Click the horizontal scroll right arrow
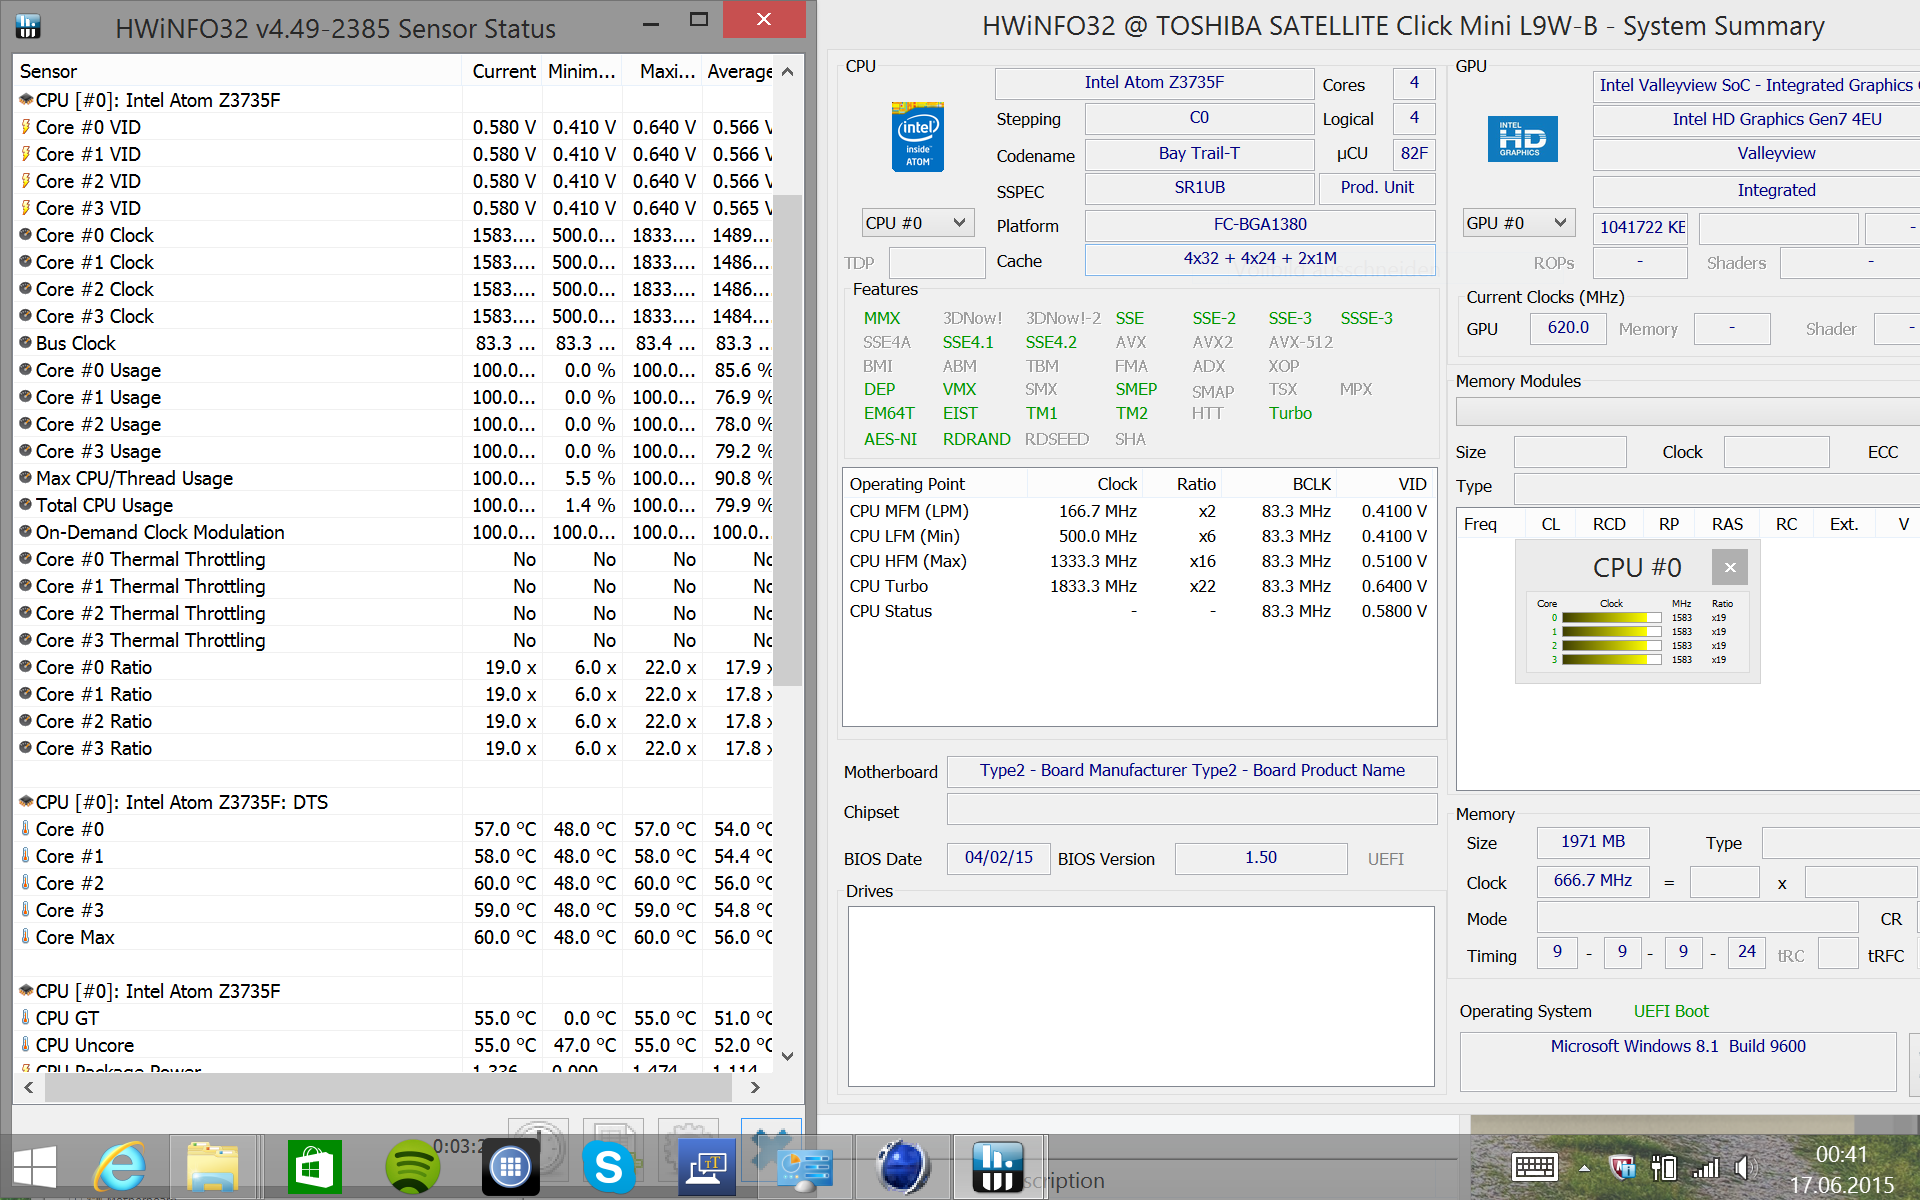 (755, 1087)
